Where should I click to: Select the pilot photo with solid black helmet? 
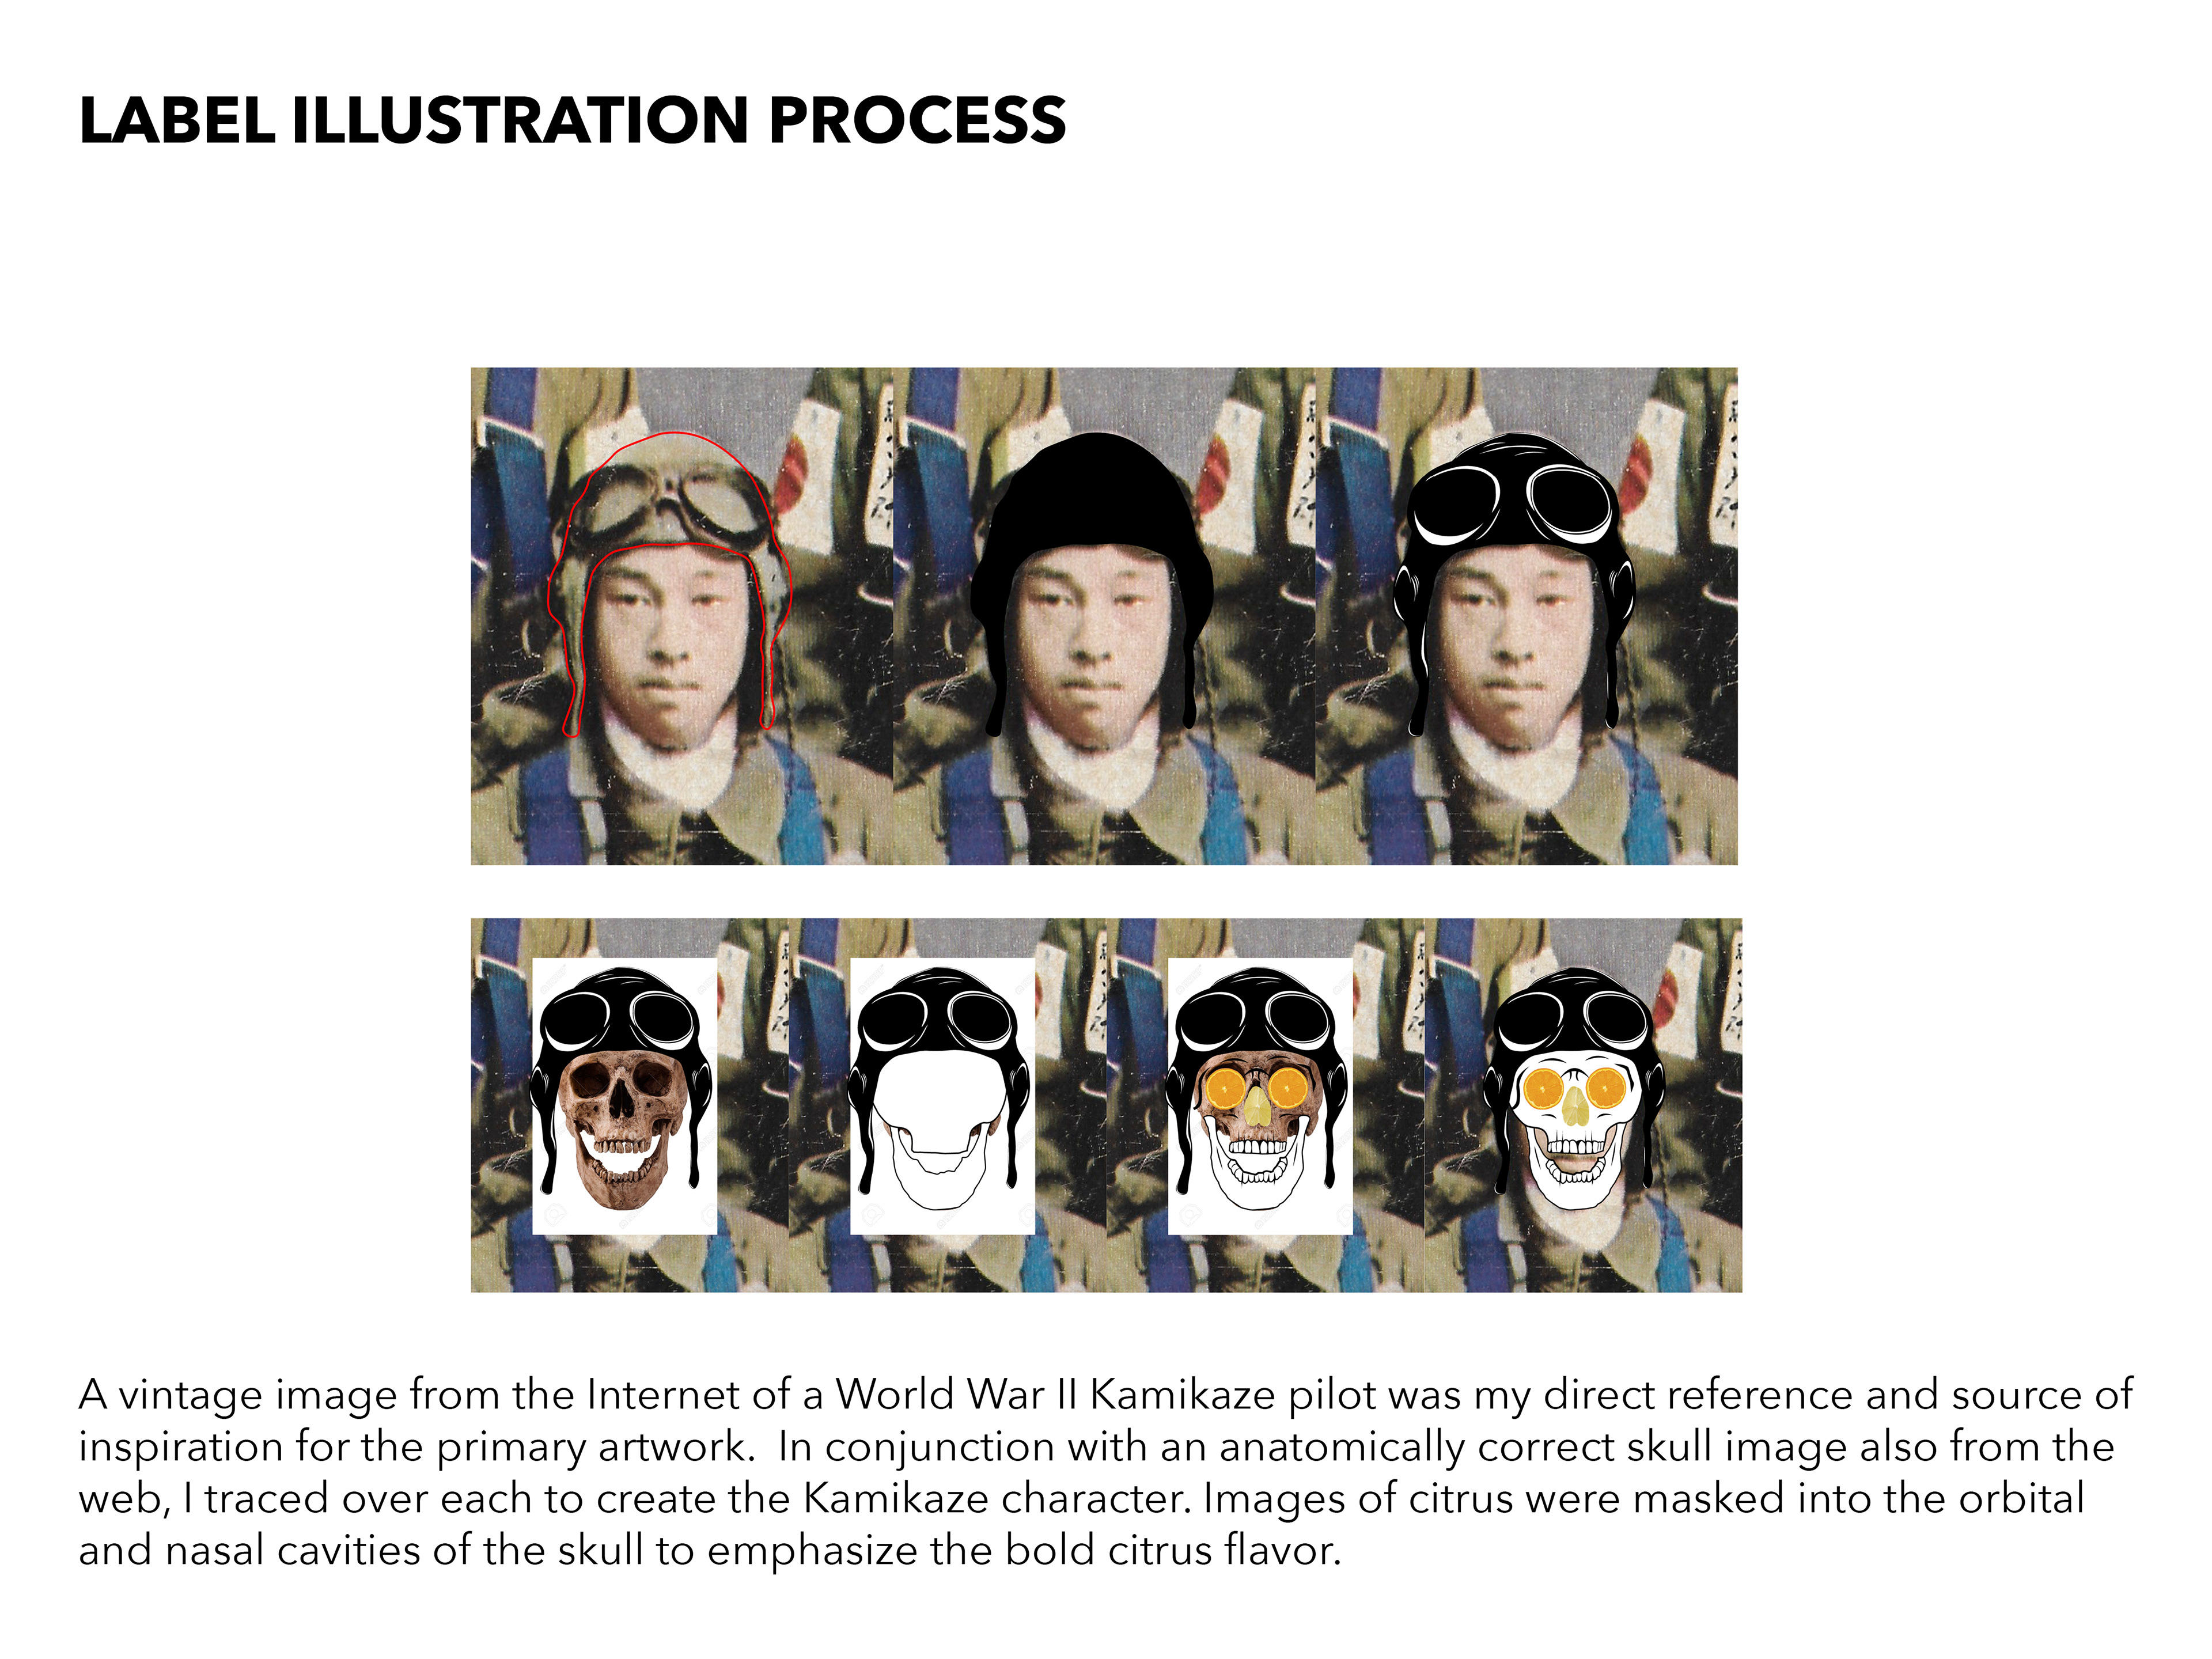(1104, 616)
